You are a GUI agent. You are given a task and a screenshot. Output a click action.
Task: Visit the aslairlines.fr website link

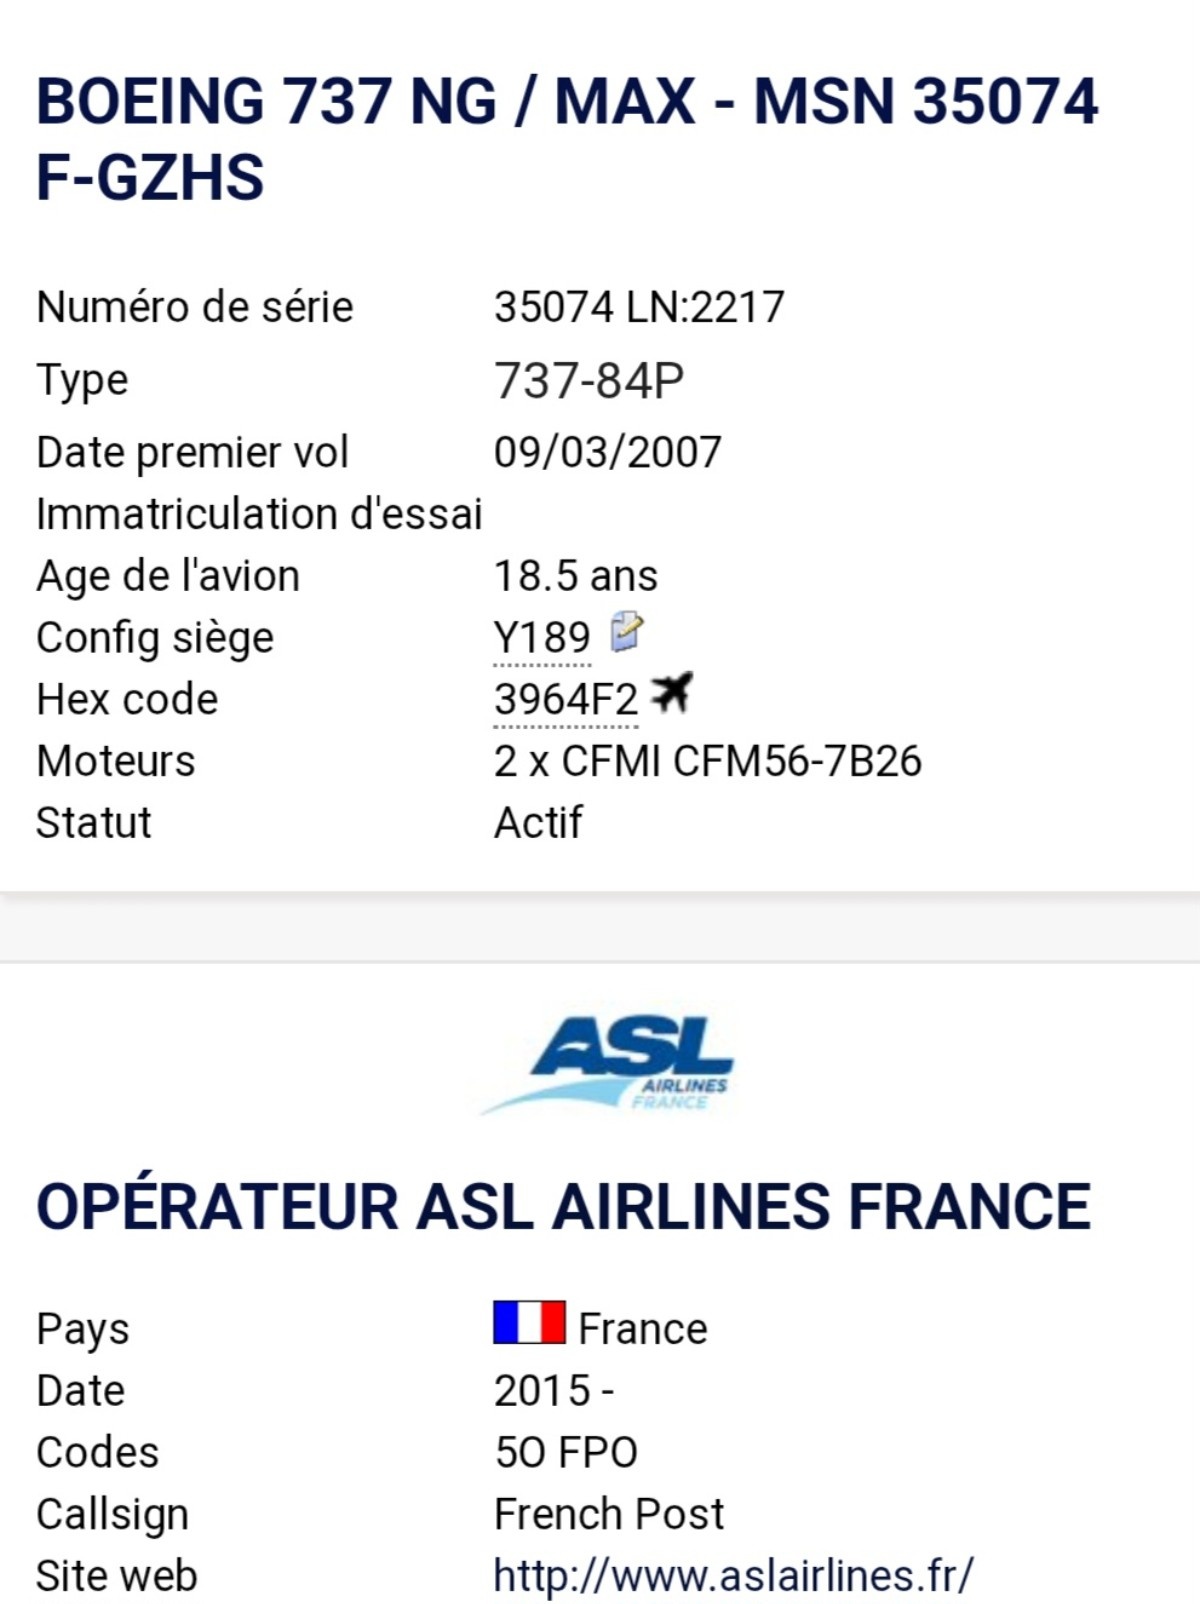click(733, 1576)
